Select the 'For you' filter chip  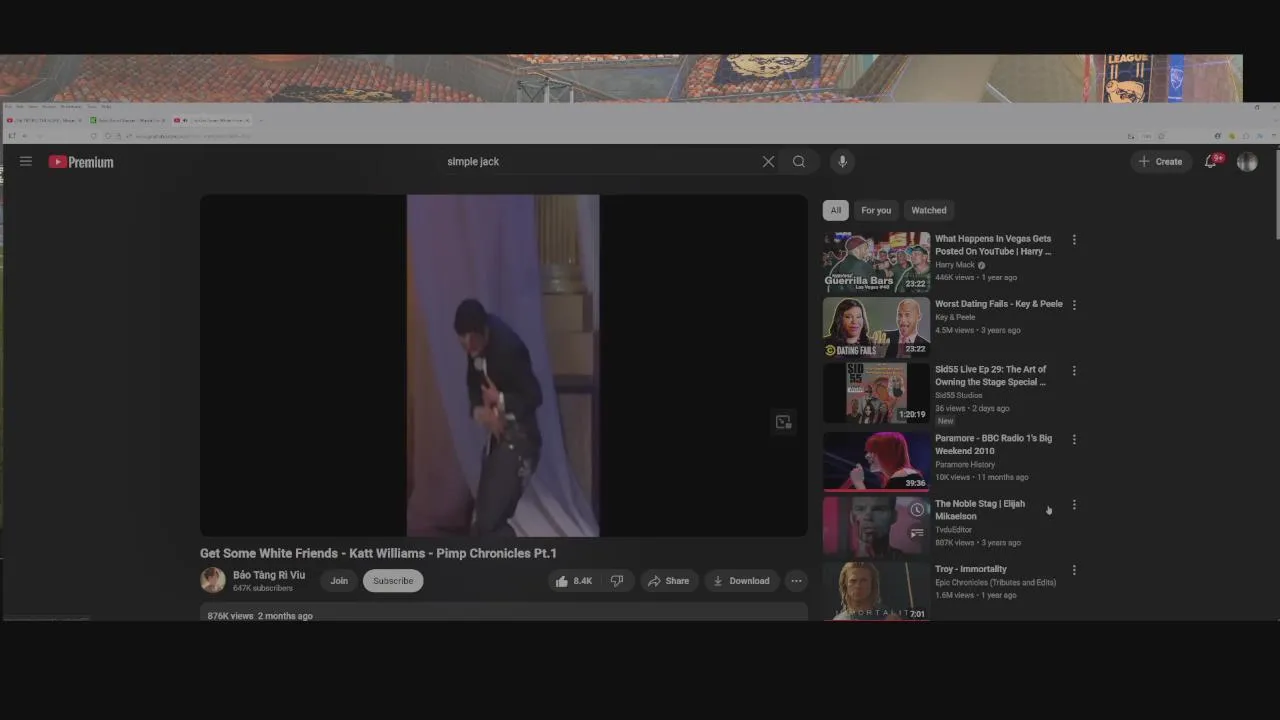pyautogui.click(x=876, y=210)
